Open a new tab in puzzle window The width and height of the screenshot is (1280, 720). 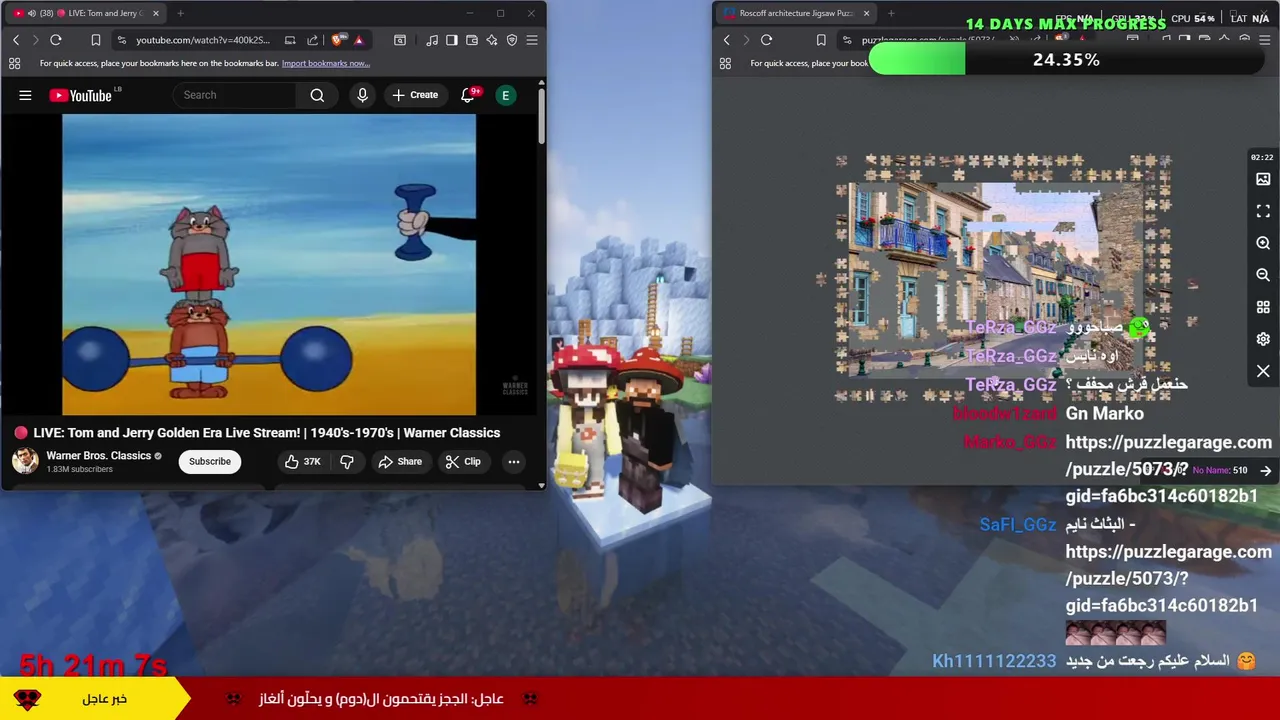pyautogui.click(x=891, y=13)
